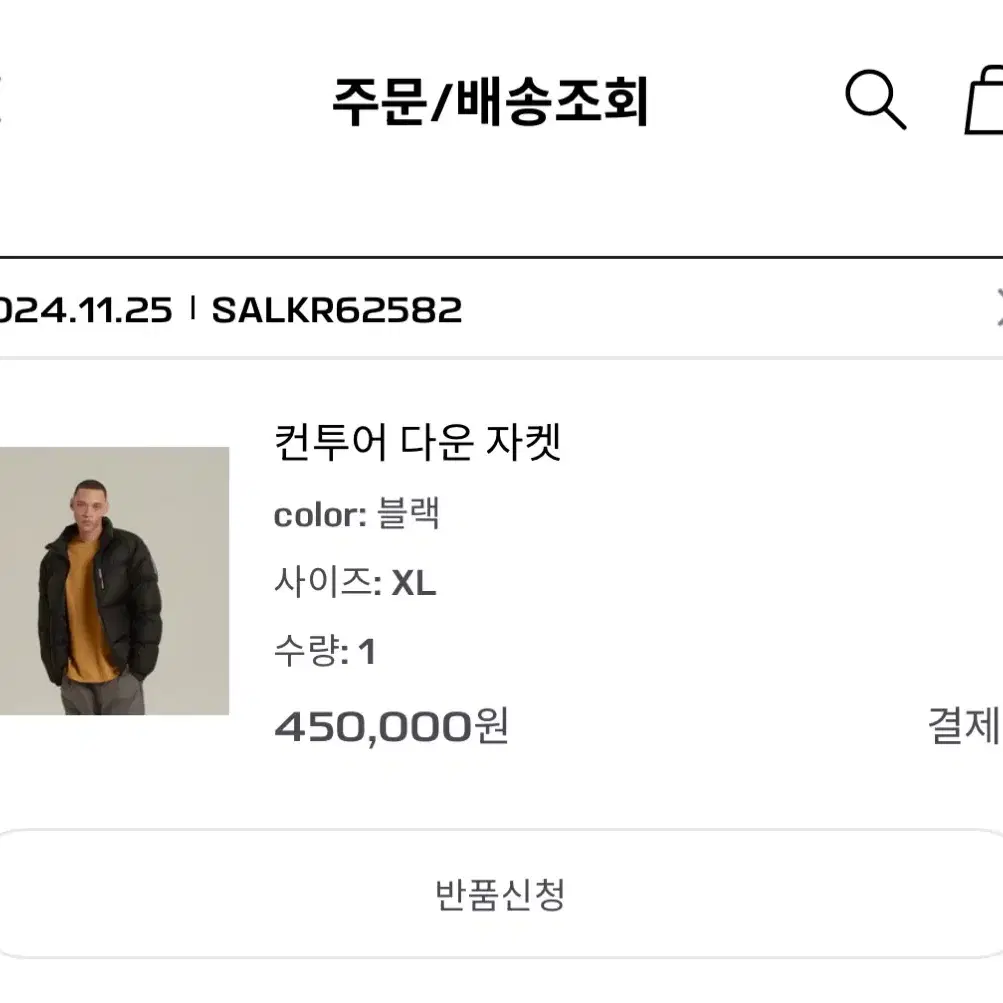Open the shopping bag cart icon
Screen dimensions: 1003x1003
(x=985, y=100)
